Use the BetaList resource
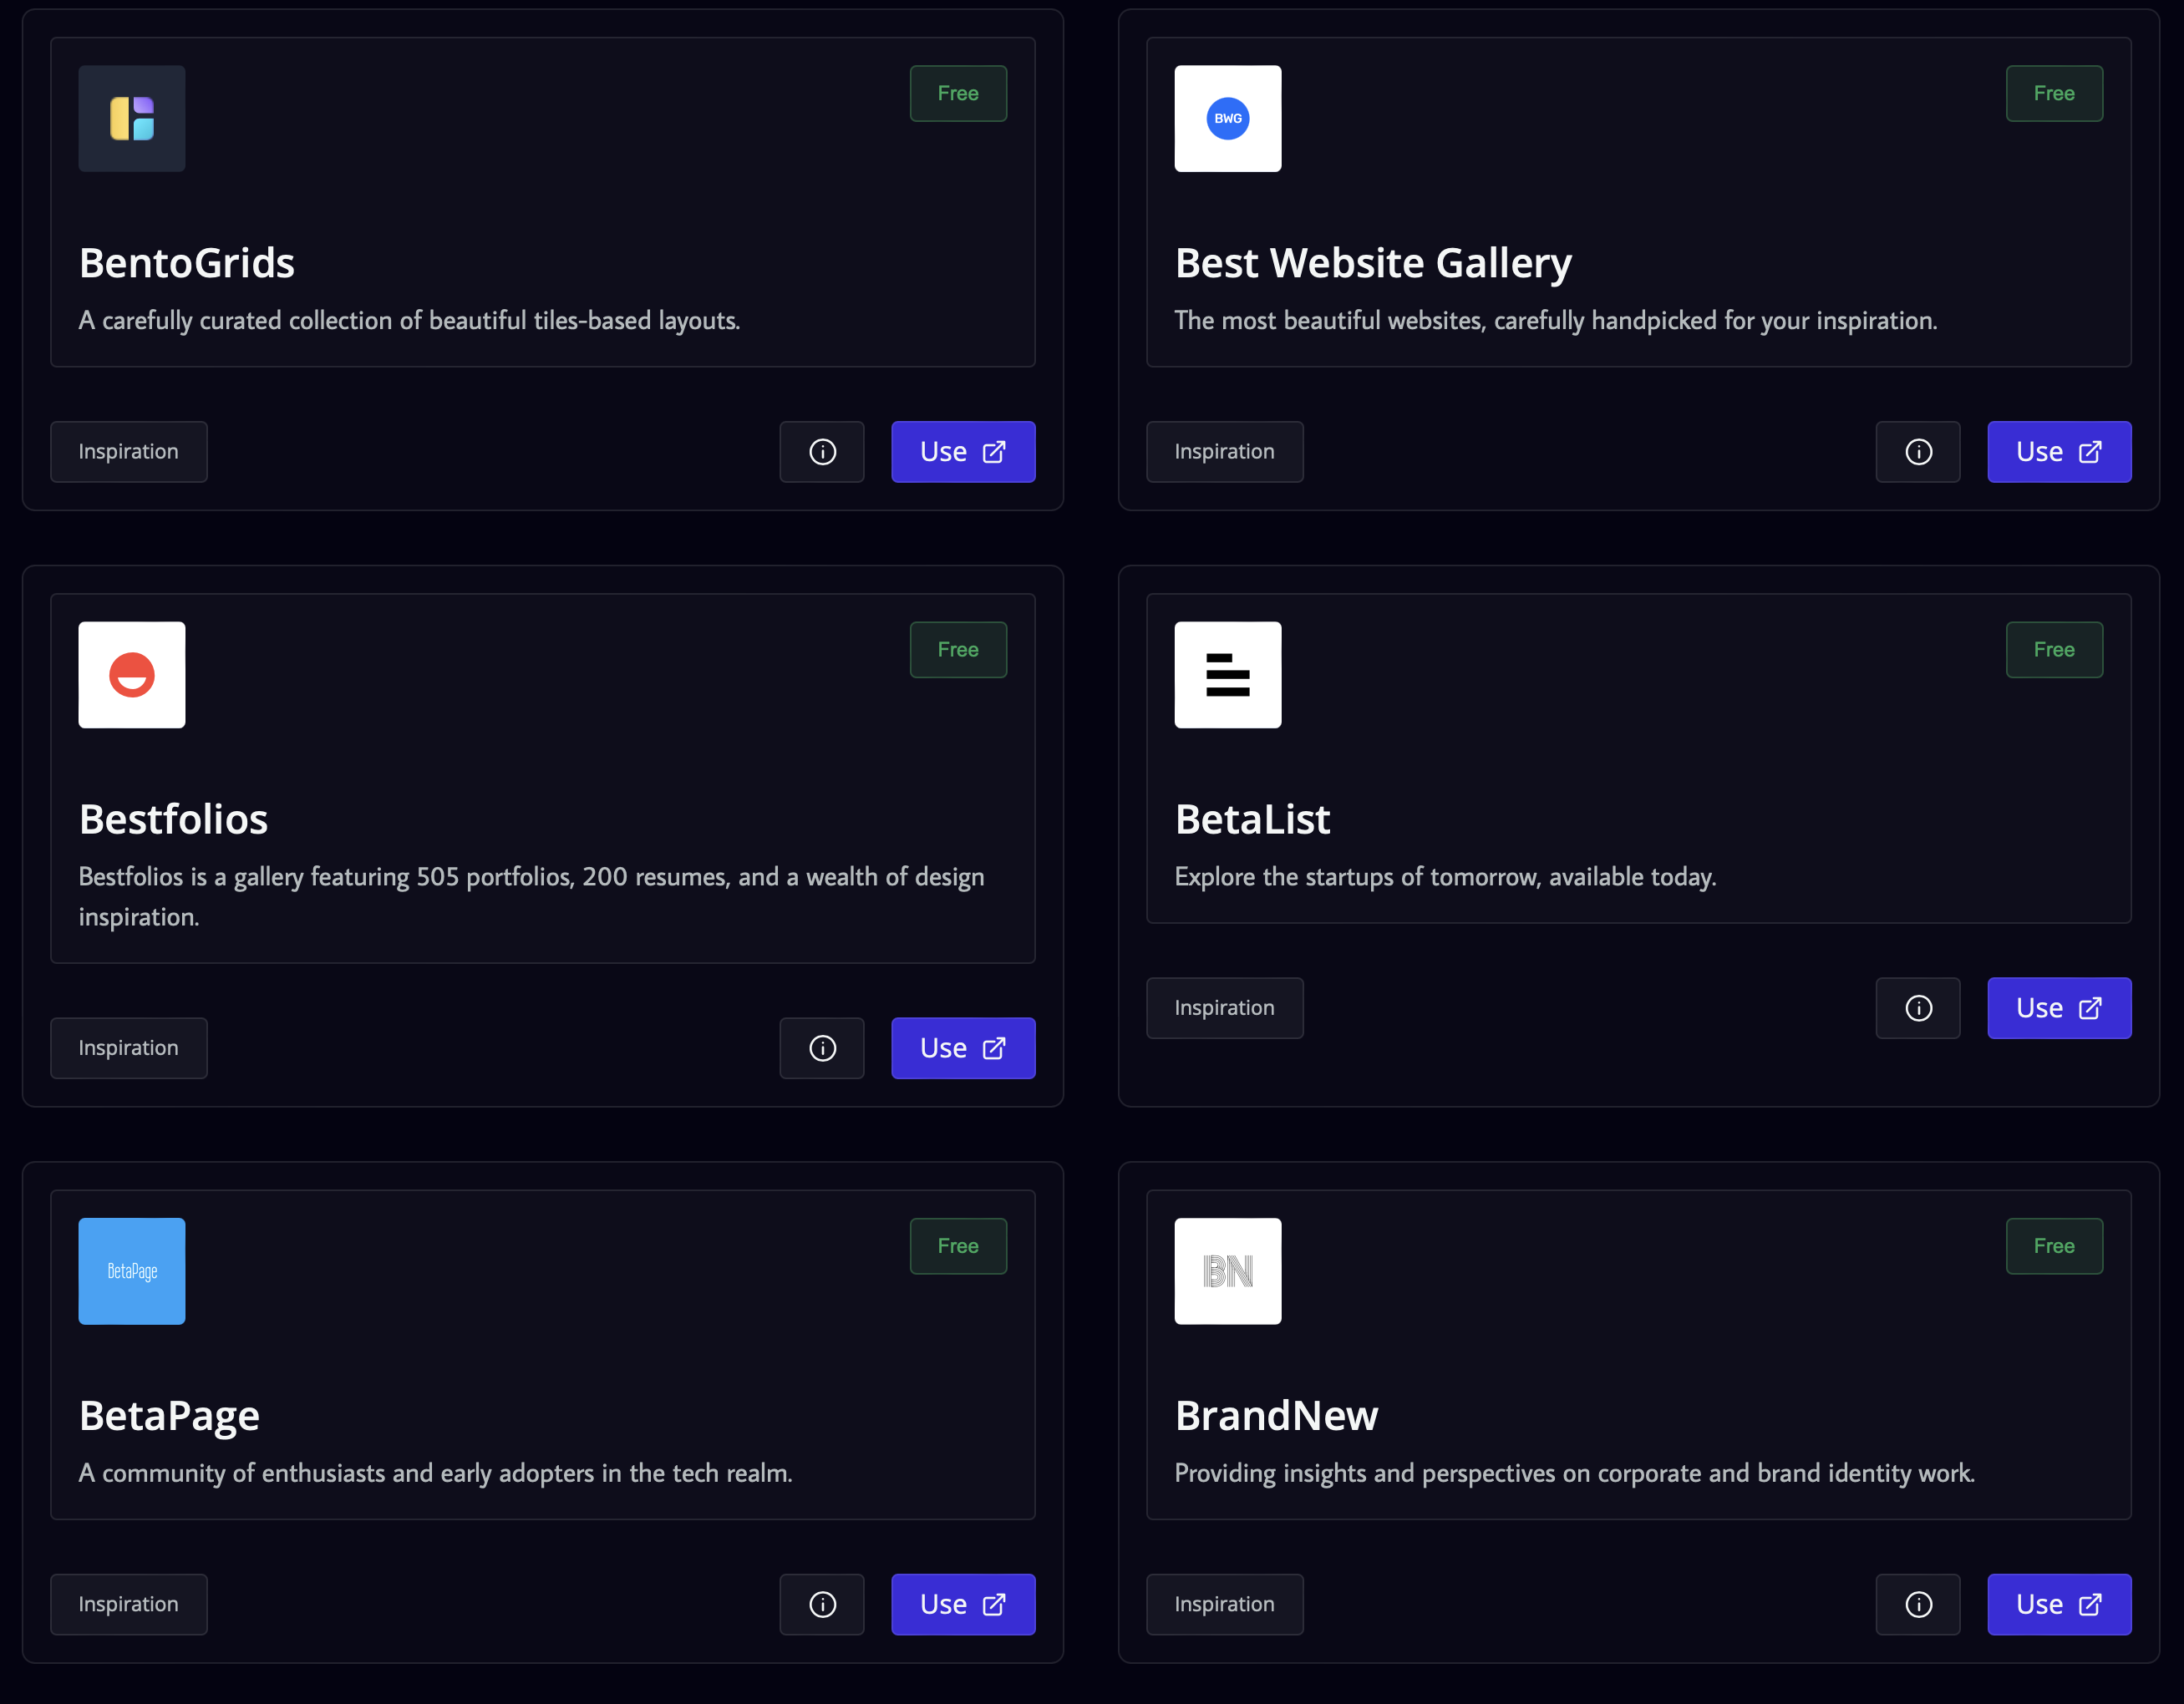This screenshot has height=1704, width=2184. 2059,1008
